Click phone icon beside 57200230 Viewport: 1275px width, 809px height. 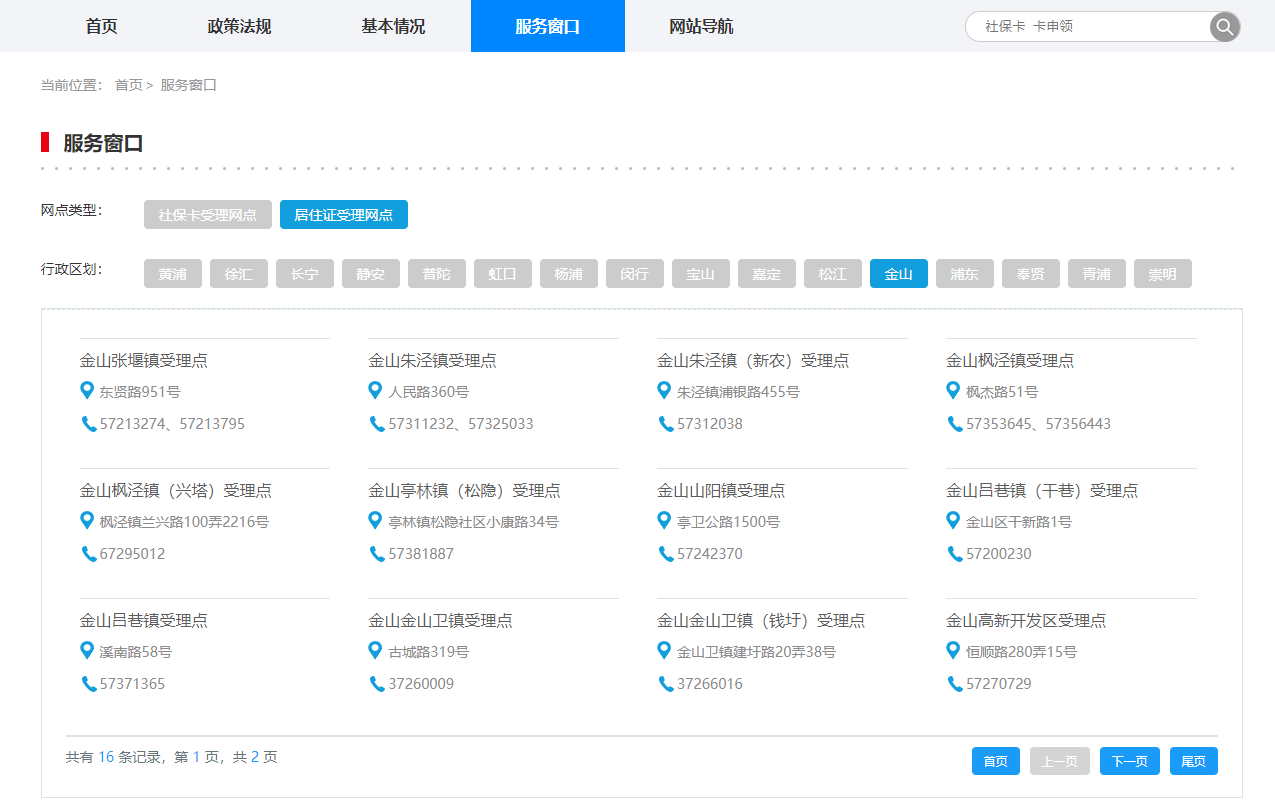click(x=955, y=554)
